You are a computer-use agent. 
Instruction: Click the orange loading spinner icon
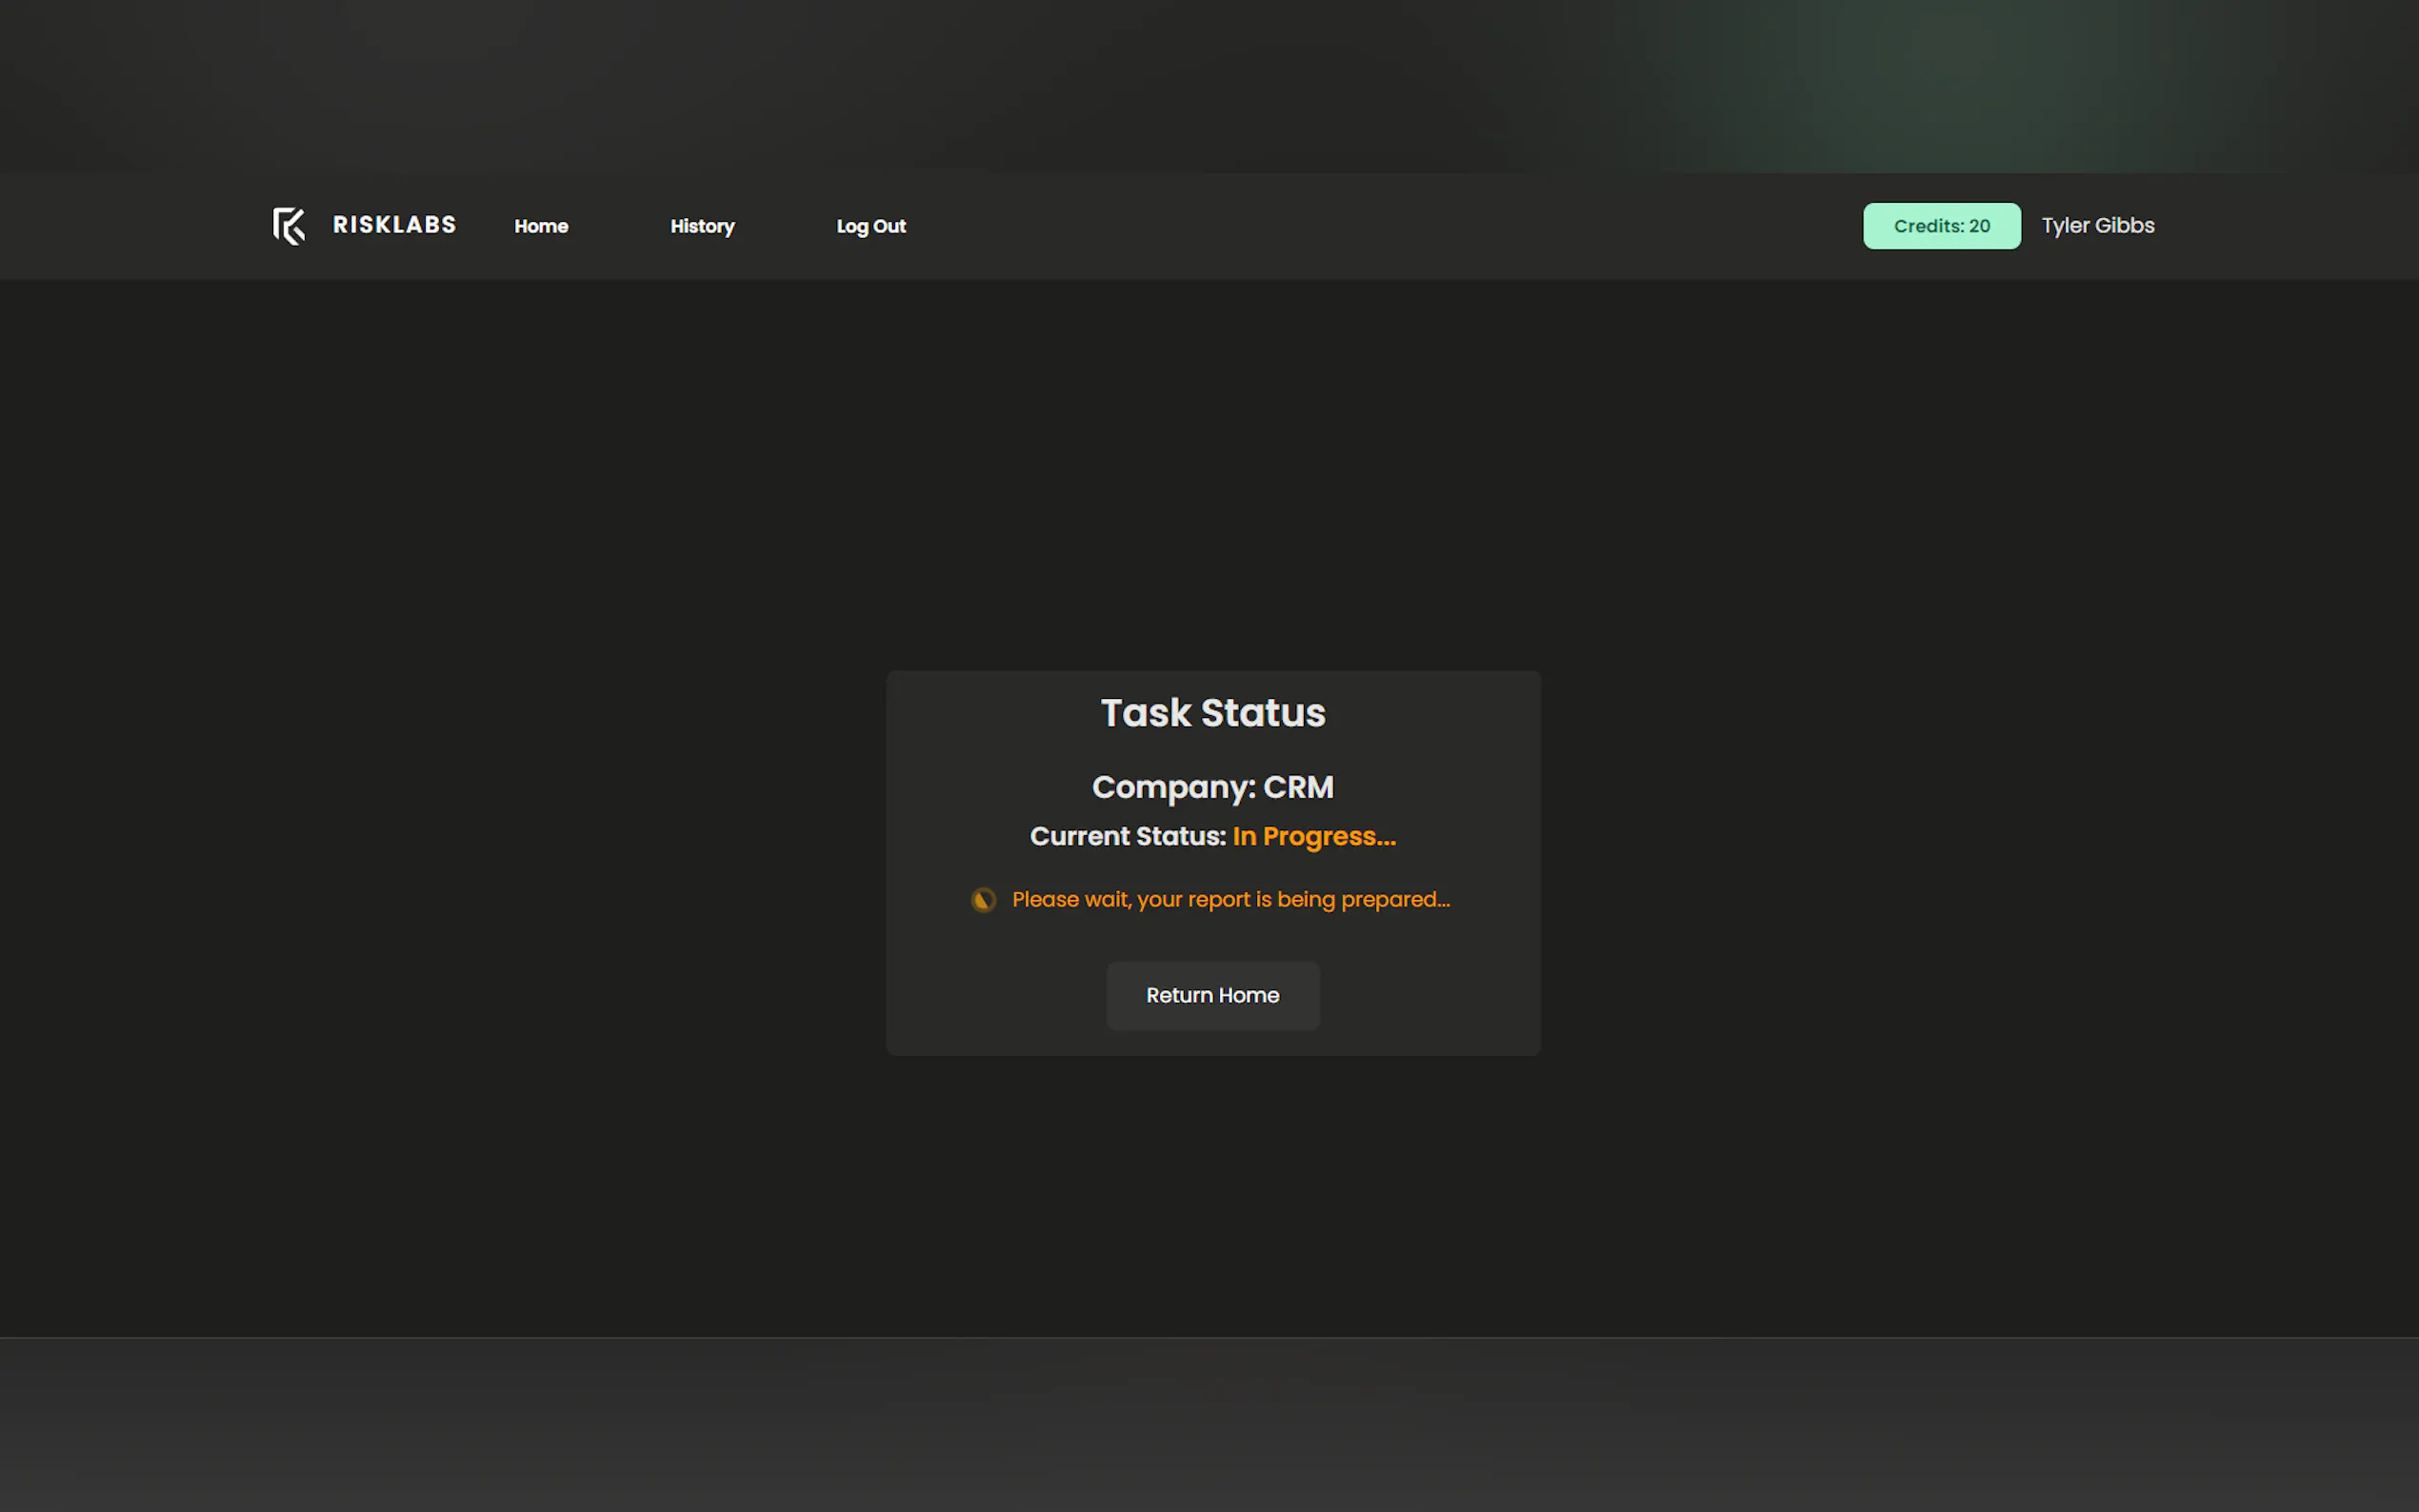pyautogui.click(x=983, y=900)
